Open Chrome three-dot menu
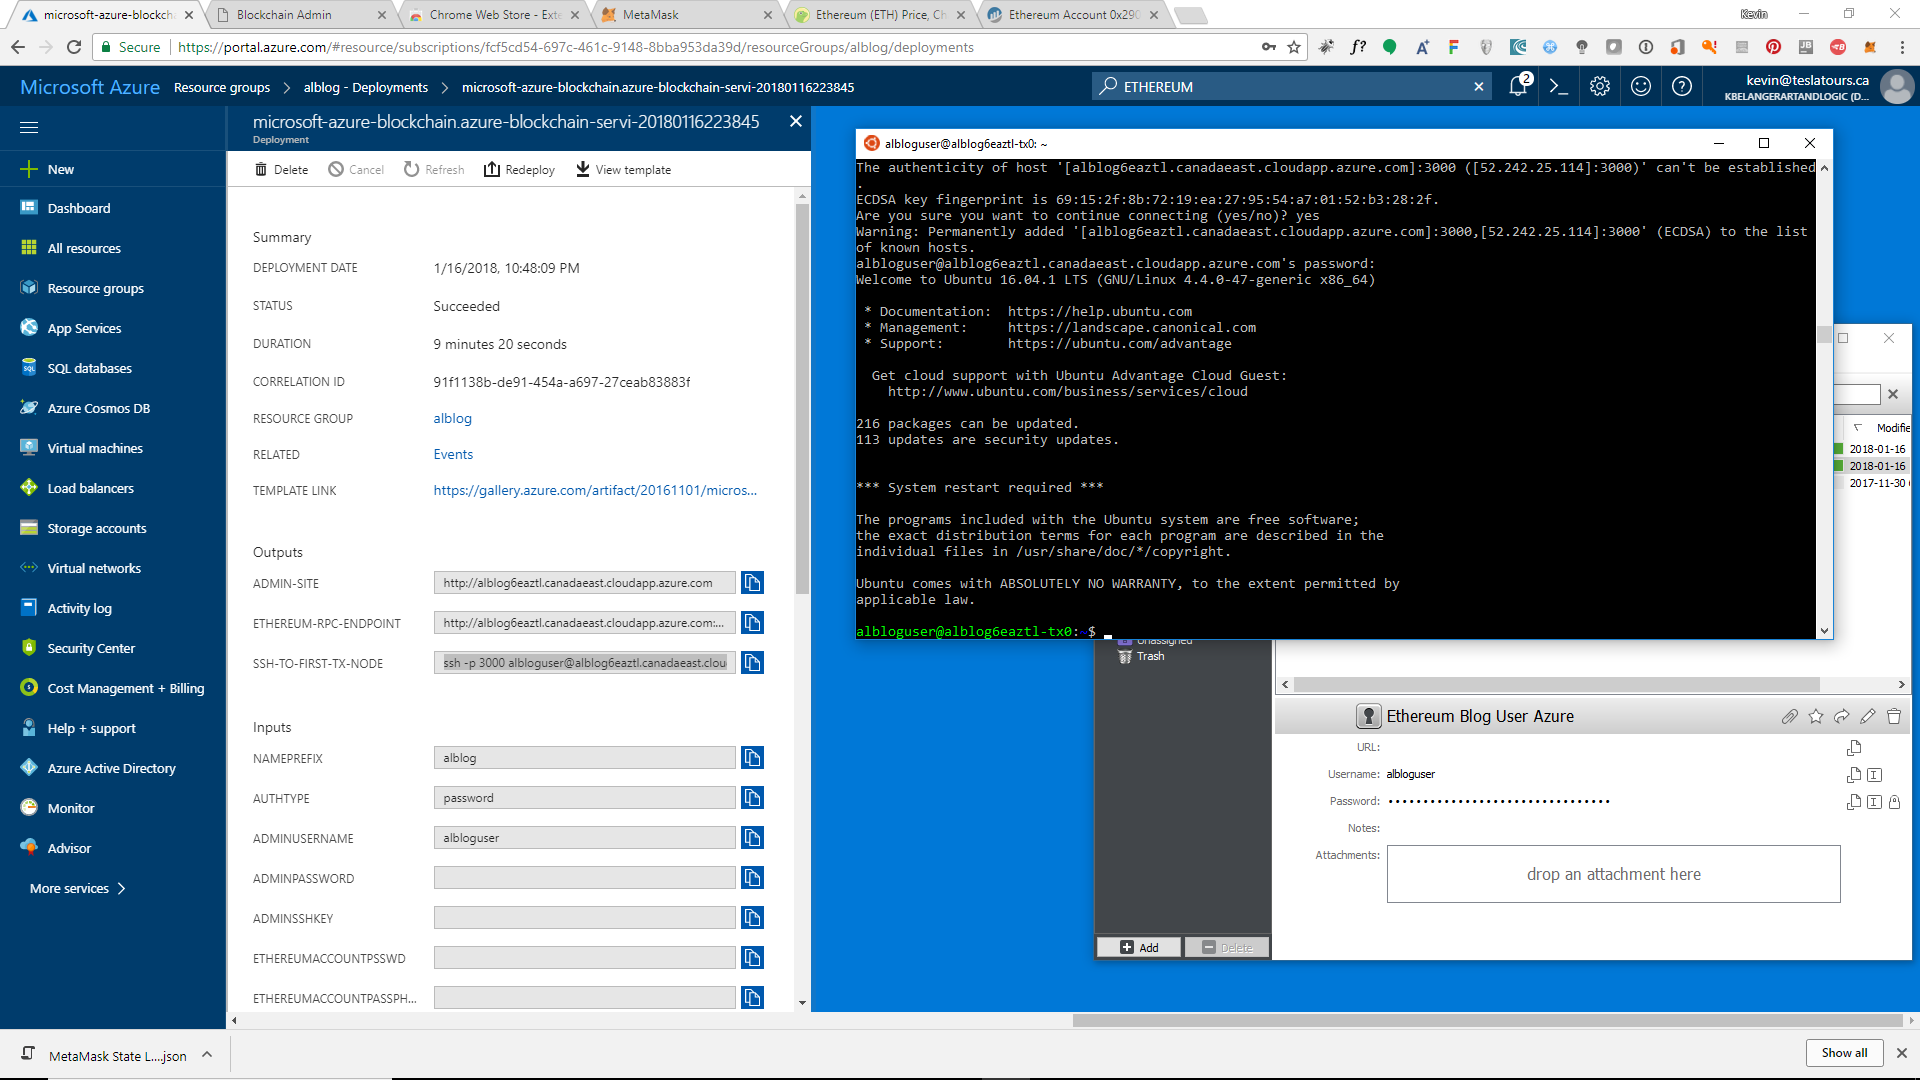Screen dimensions: 1920x1080 1903,47
